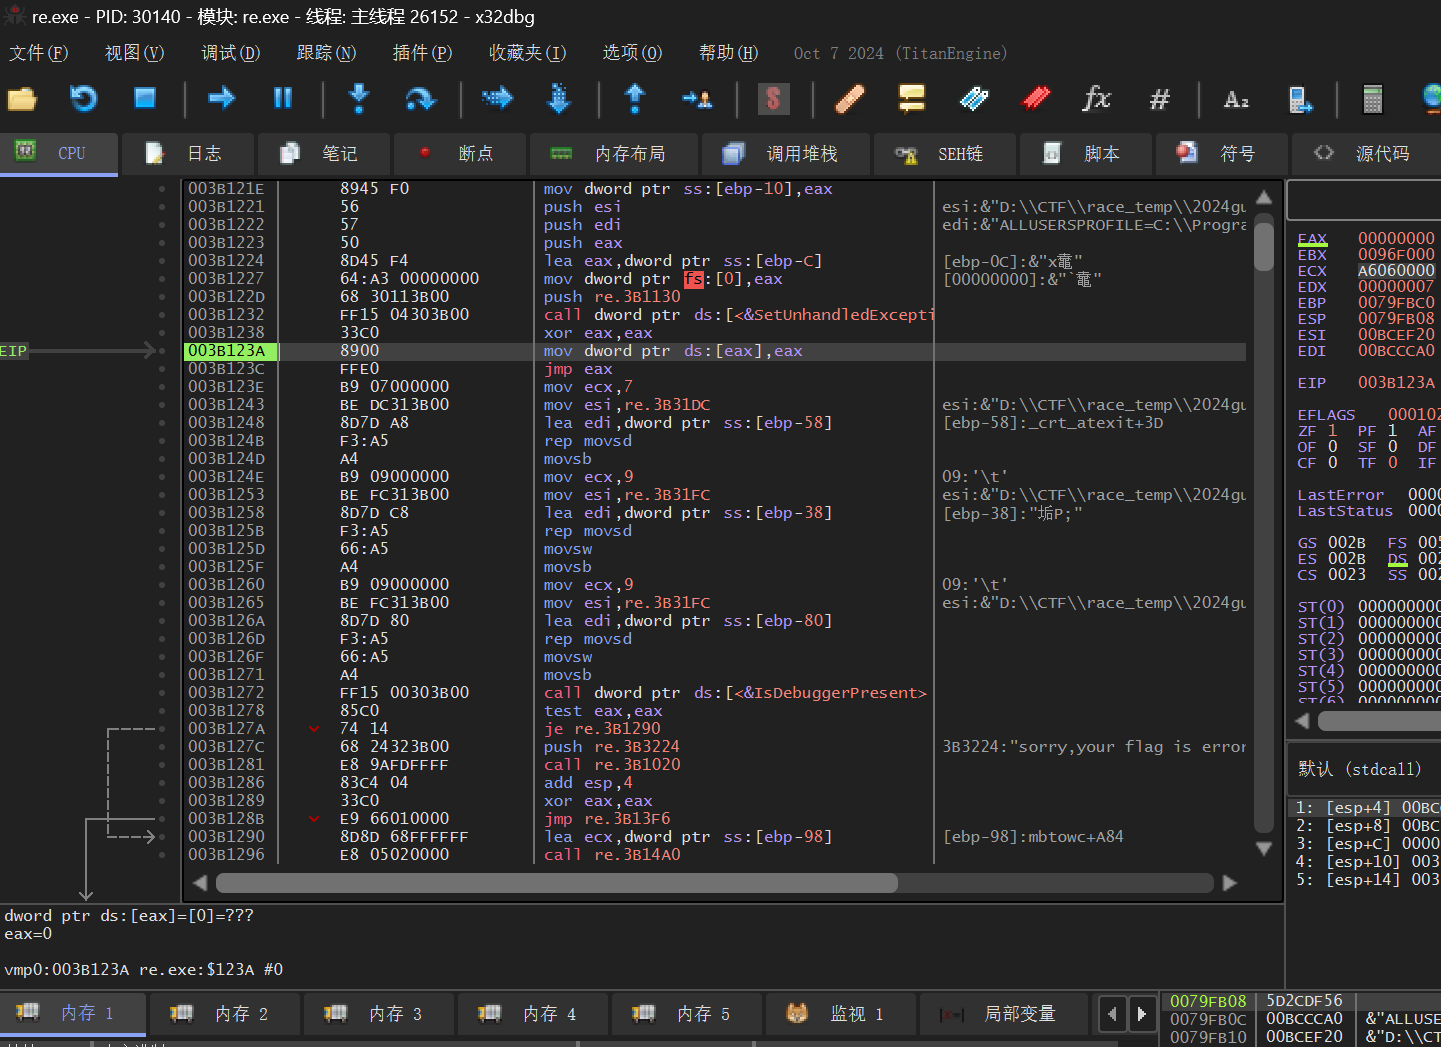Click disassembly horizontal scroll left arrow
The height and width of the screenshot is (1047, 1441).
click(199, 882)
